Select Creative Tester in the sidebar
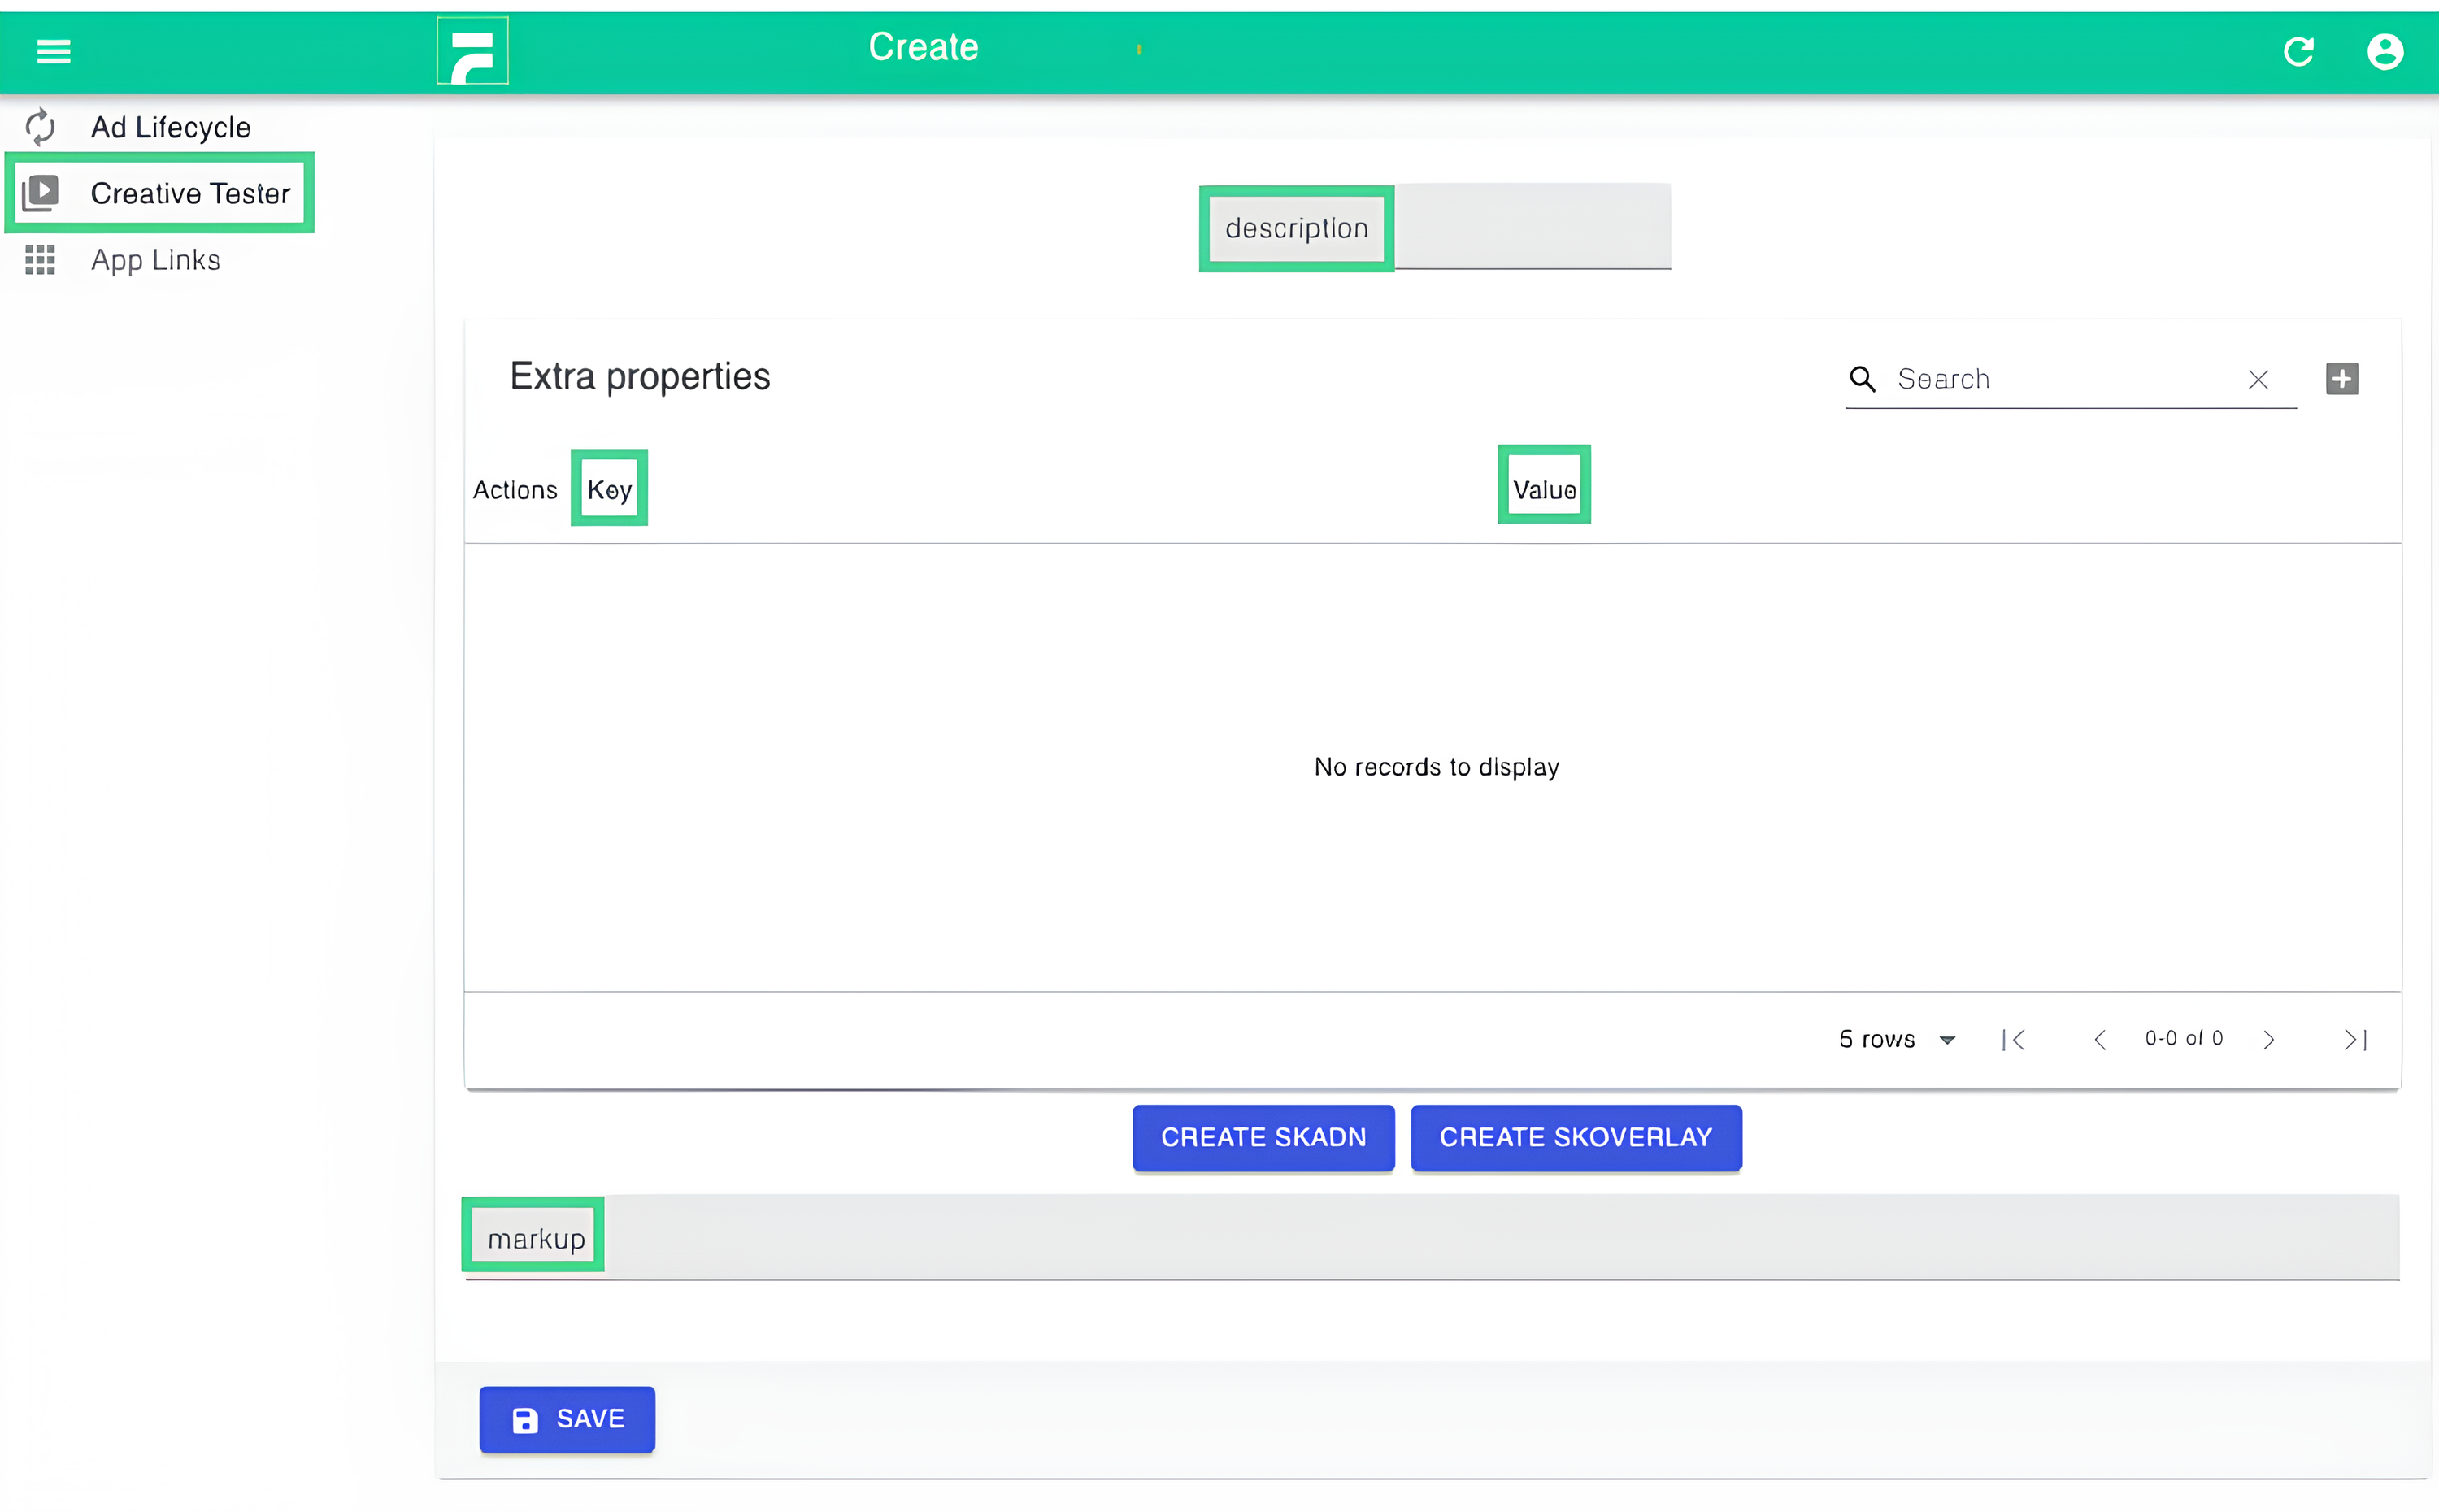This screenshot has width=2439, height=1512. coord(190,193)
